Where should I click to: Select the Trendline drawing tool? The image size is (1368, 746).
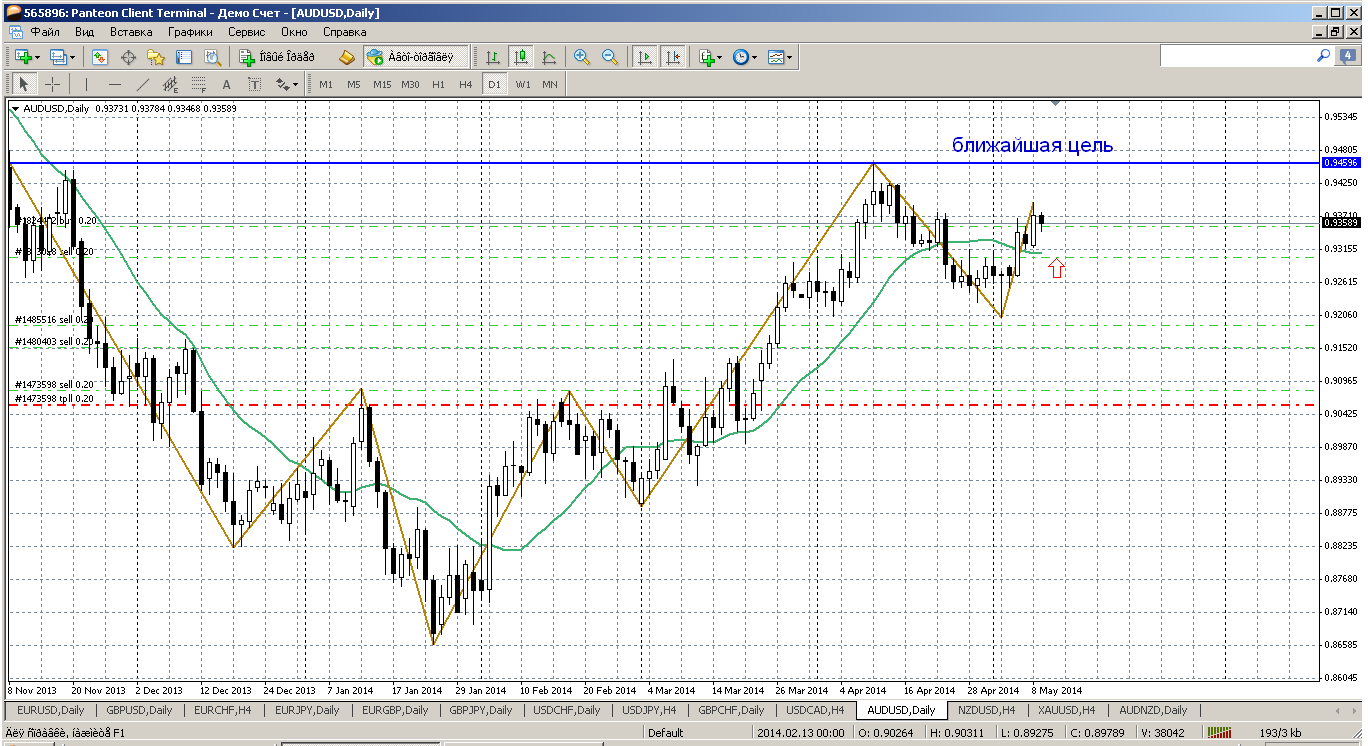[142, 84]
